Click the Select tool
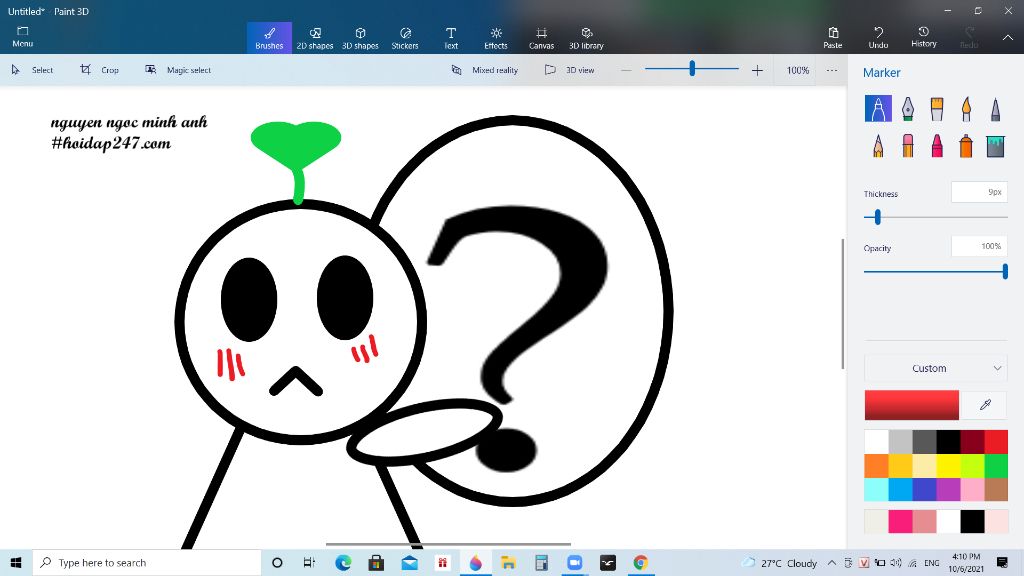Viewport: 1024px width, 576px height. (33, 70)
